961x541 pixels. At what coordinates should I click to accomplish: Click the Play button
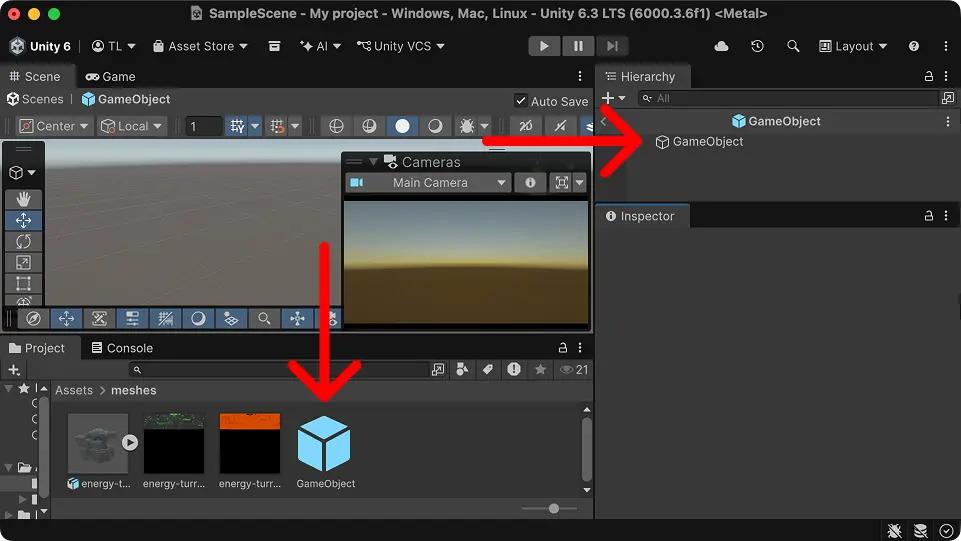tap(544, 46)
